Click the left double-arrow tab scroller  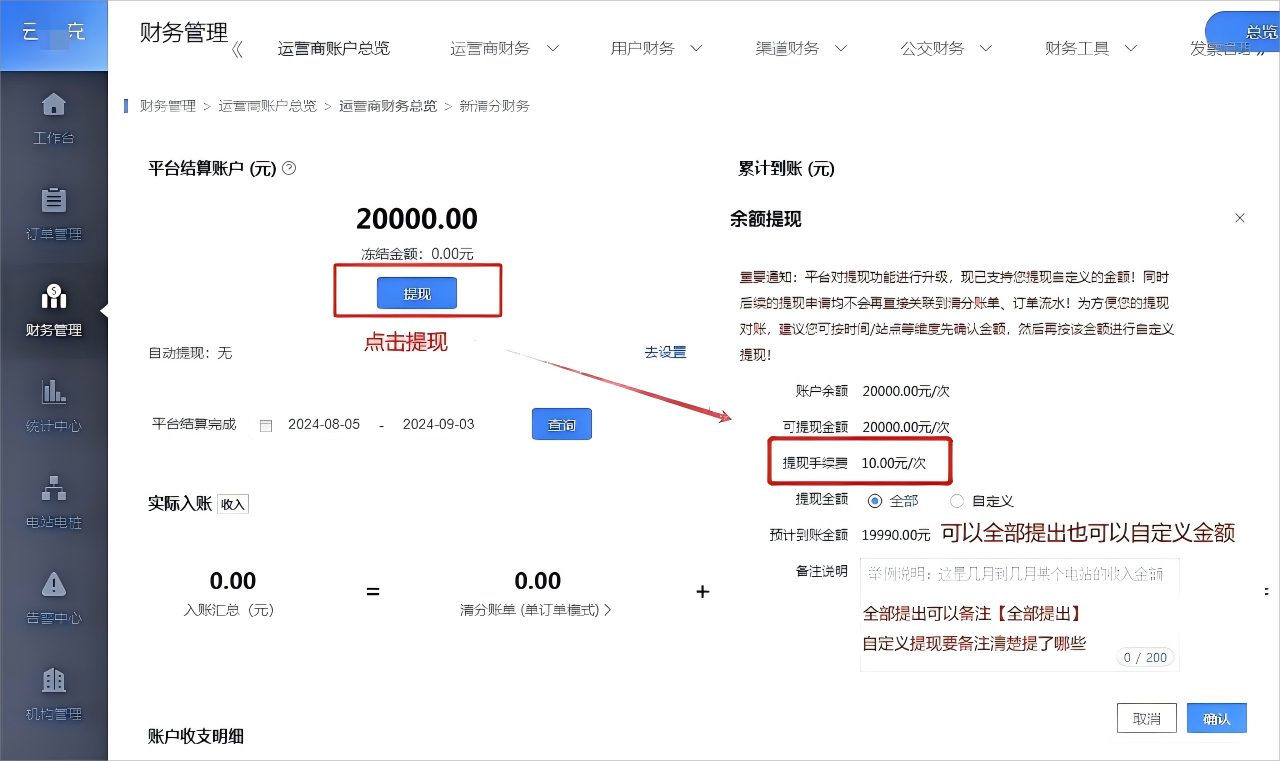237,49
